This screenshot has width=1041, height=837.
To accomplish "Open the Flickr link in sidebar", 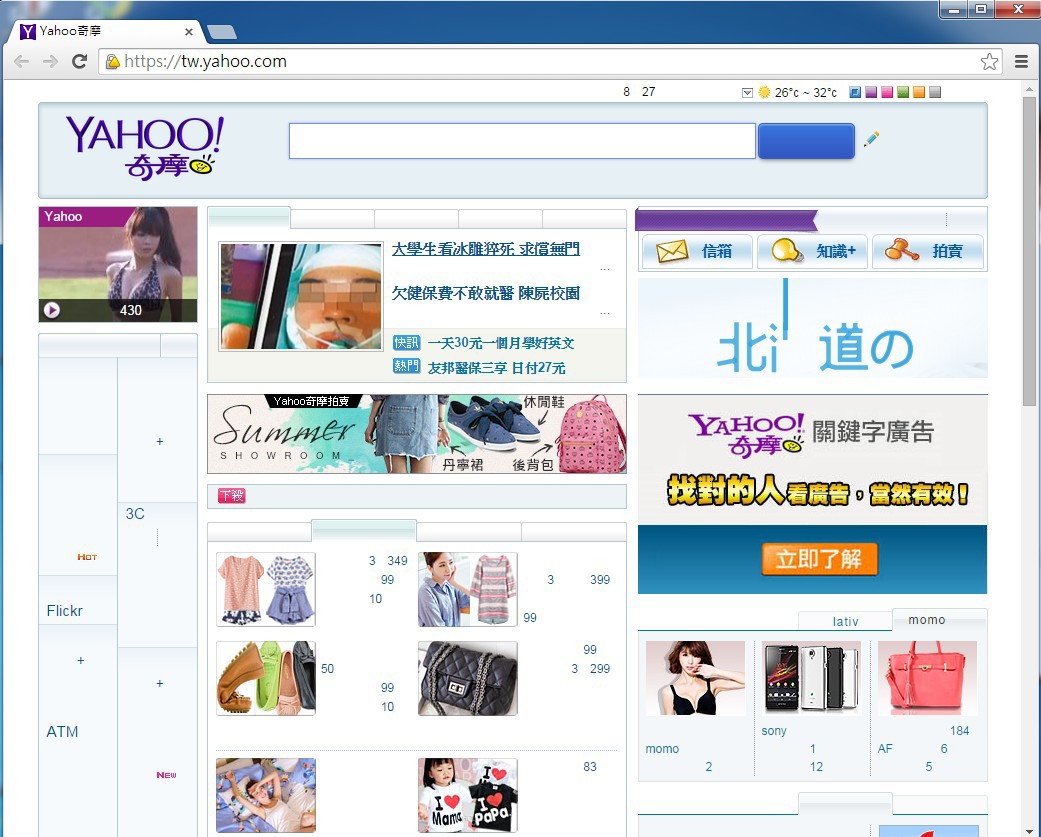I will (64, 611).
